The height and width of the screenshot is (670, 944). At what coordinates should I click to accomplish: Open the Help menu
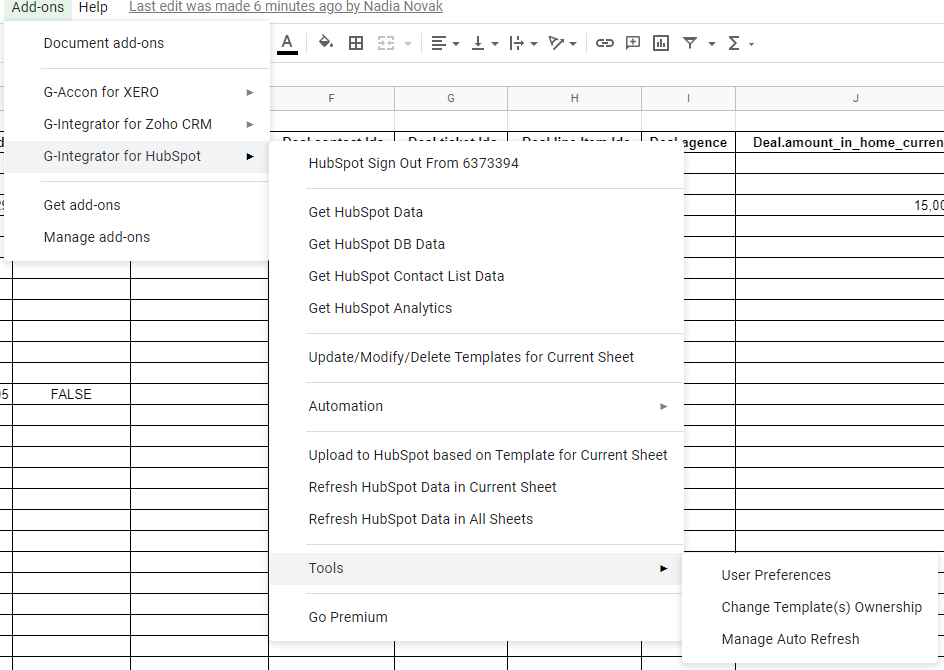click(93, 8)
